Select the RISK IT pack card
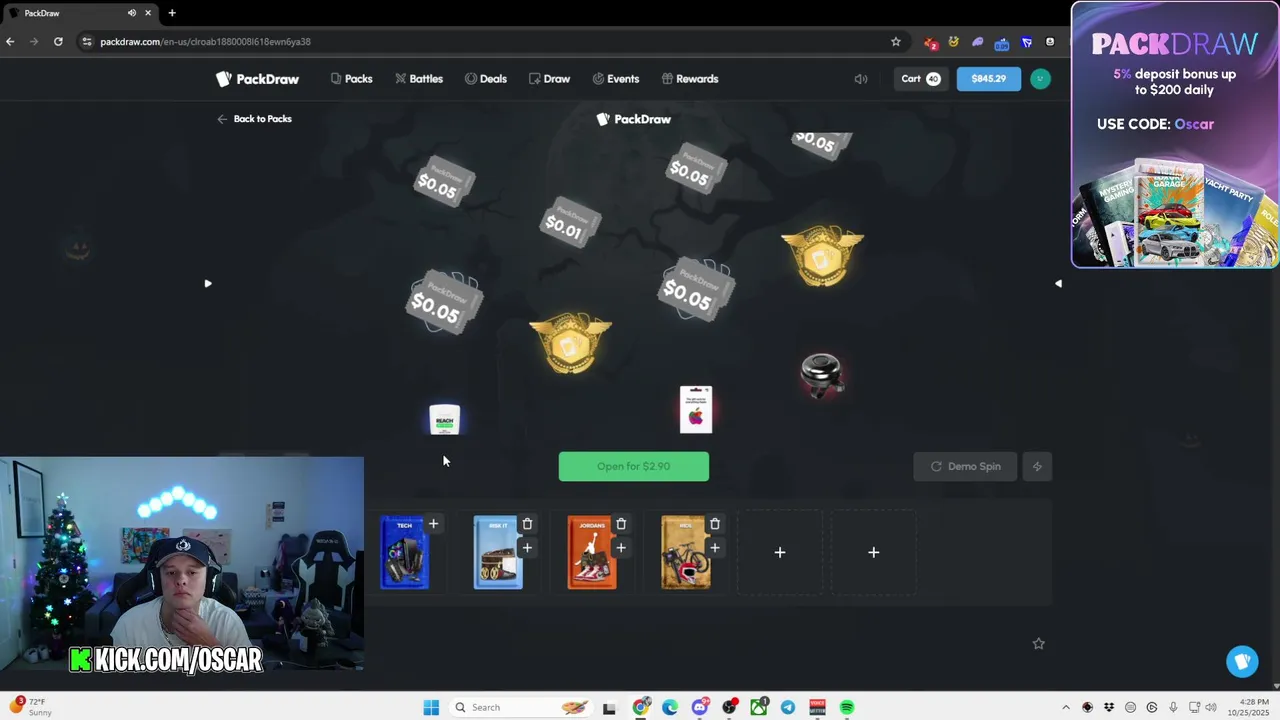The height and width of the screenshot is (720, 1280). click(497, 552)
